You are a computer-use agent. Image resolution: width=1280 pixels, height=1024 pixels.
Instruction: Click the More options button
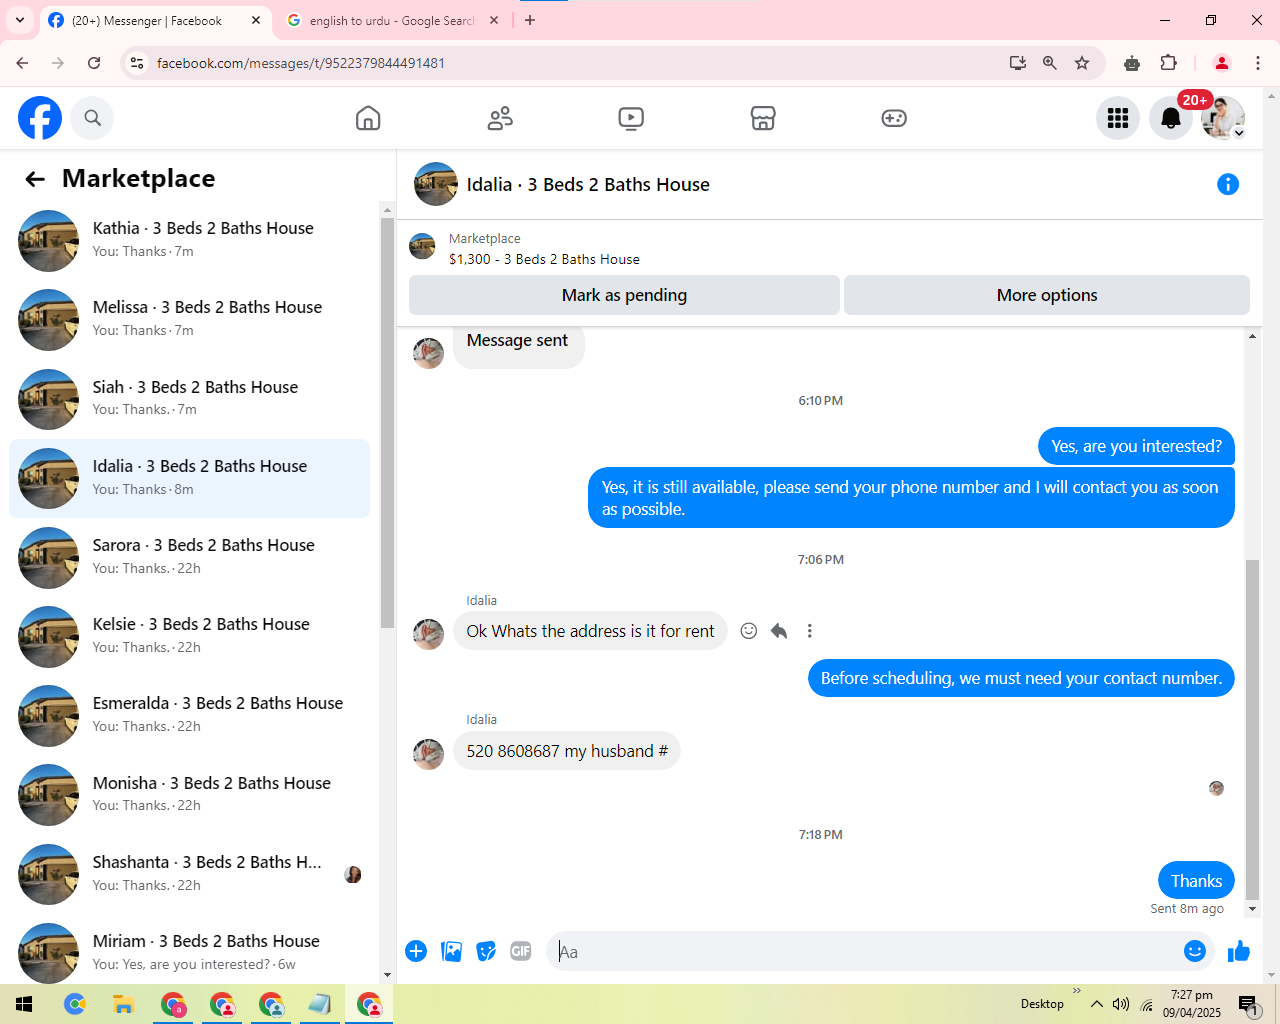1047,295
